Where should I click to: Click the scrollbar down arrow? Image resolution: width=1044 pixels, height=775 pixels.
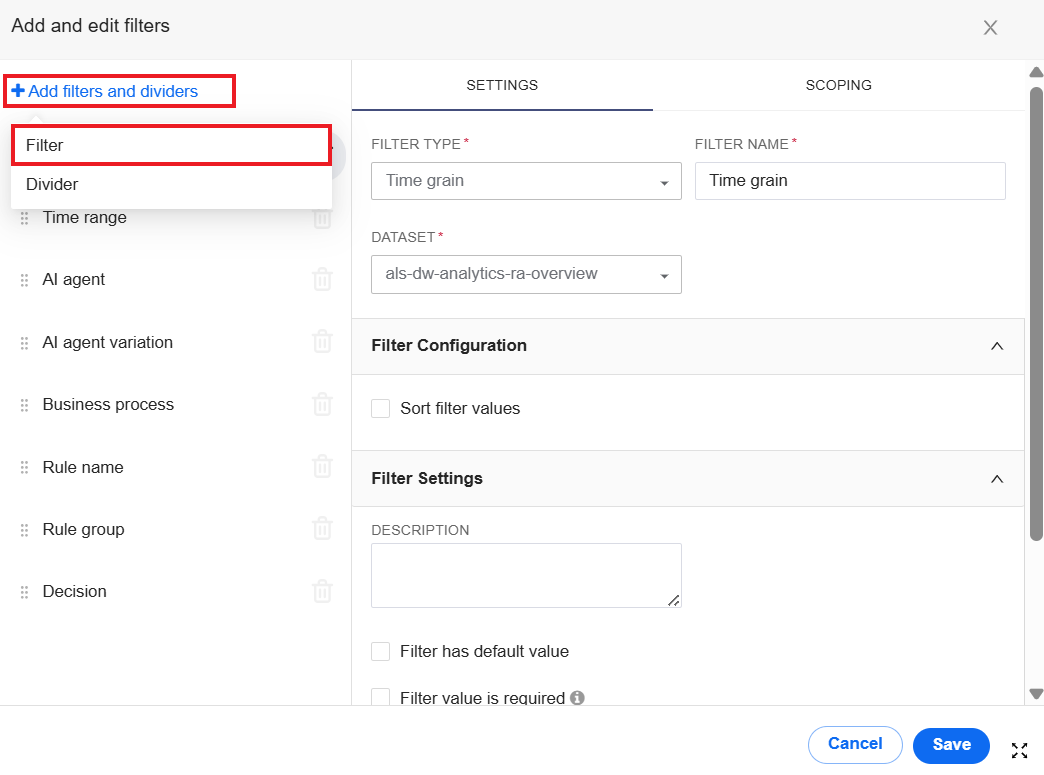1036,693
